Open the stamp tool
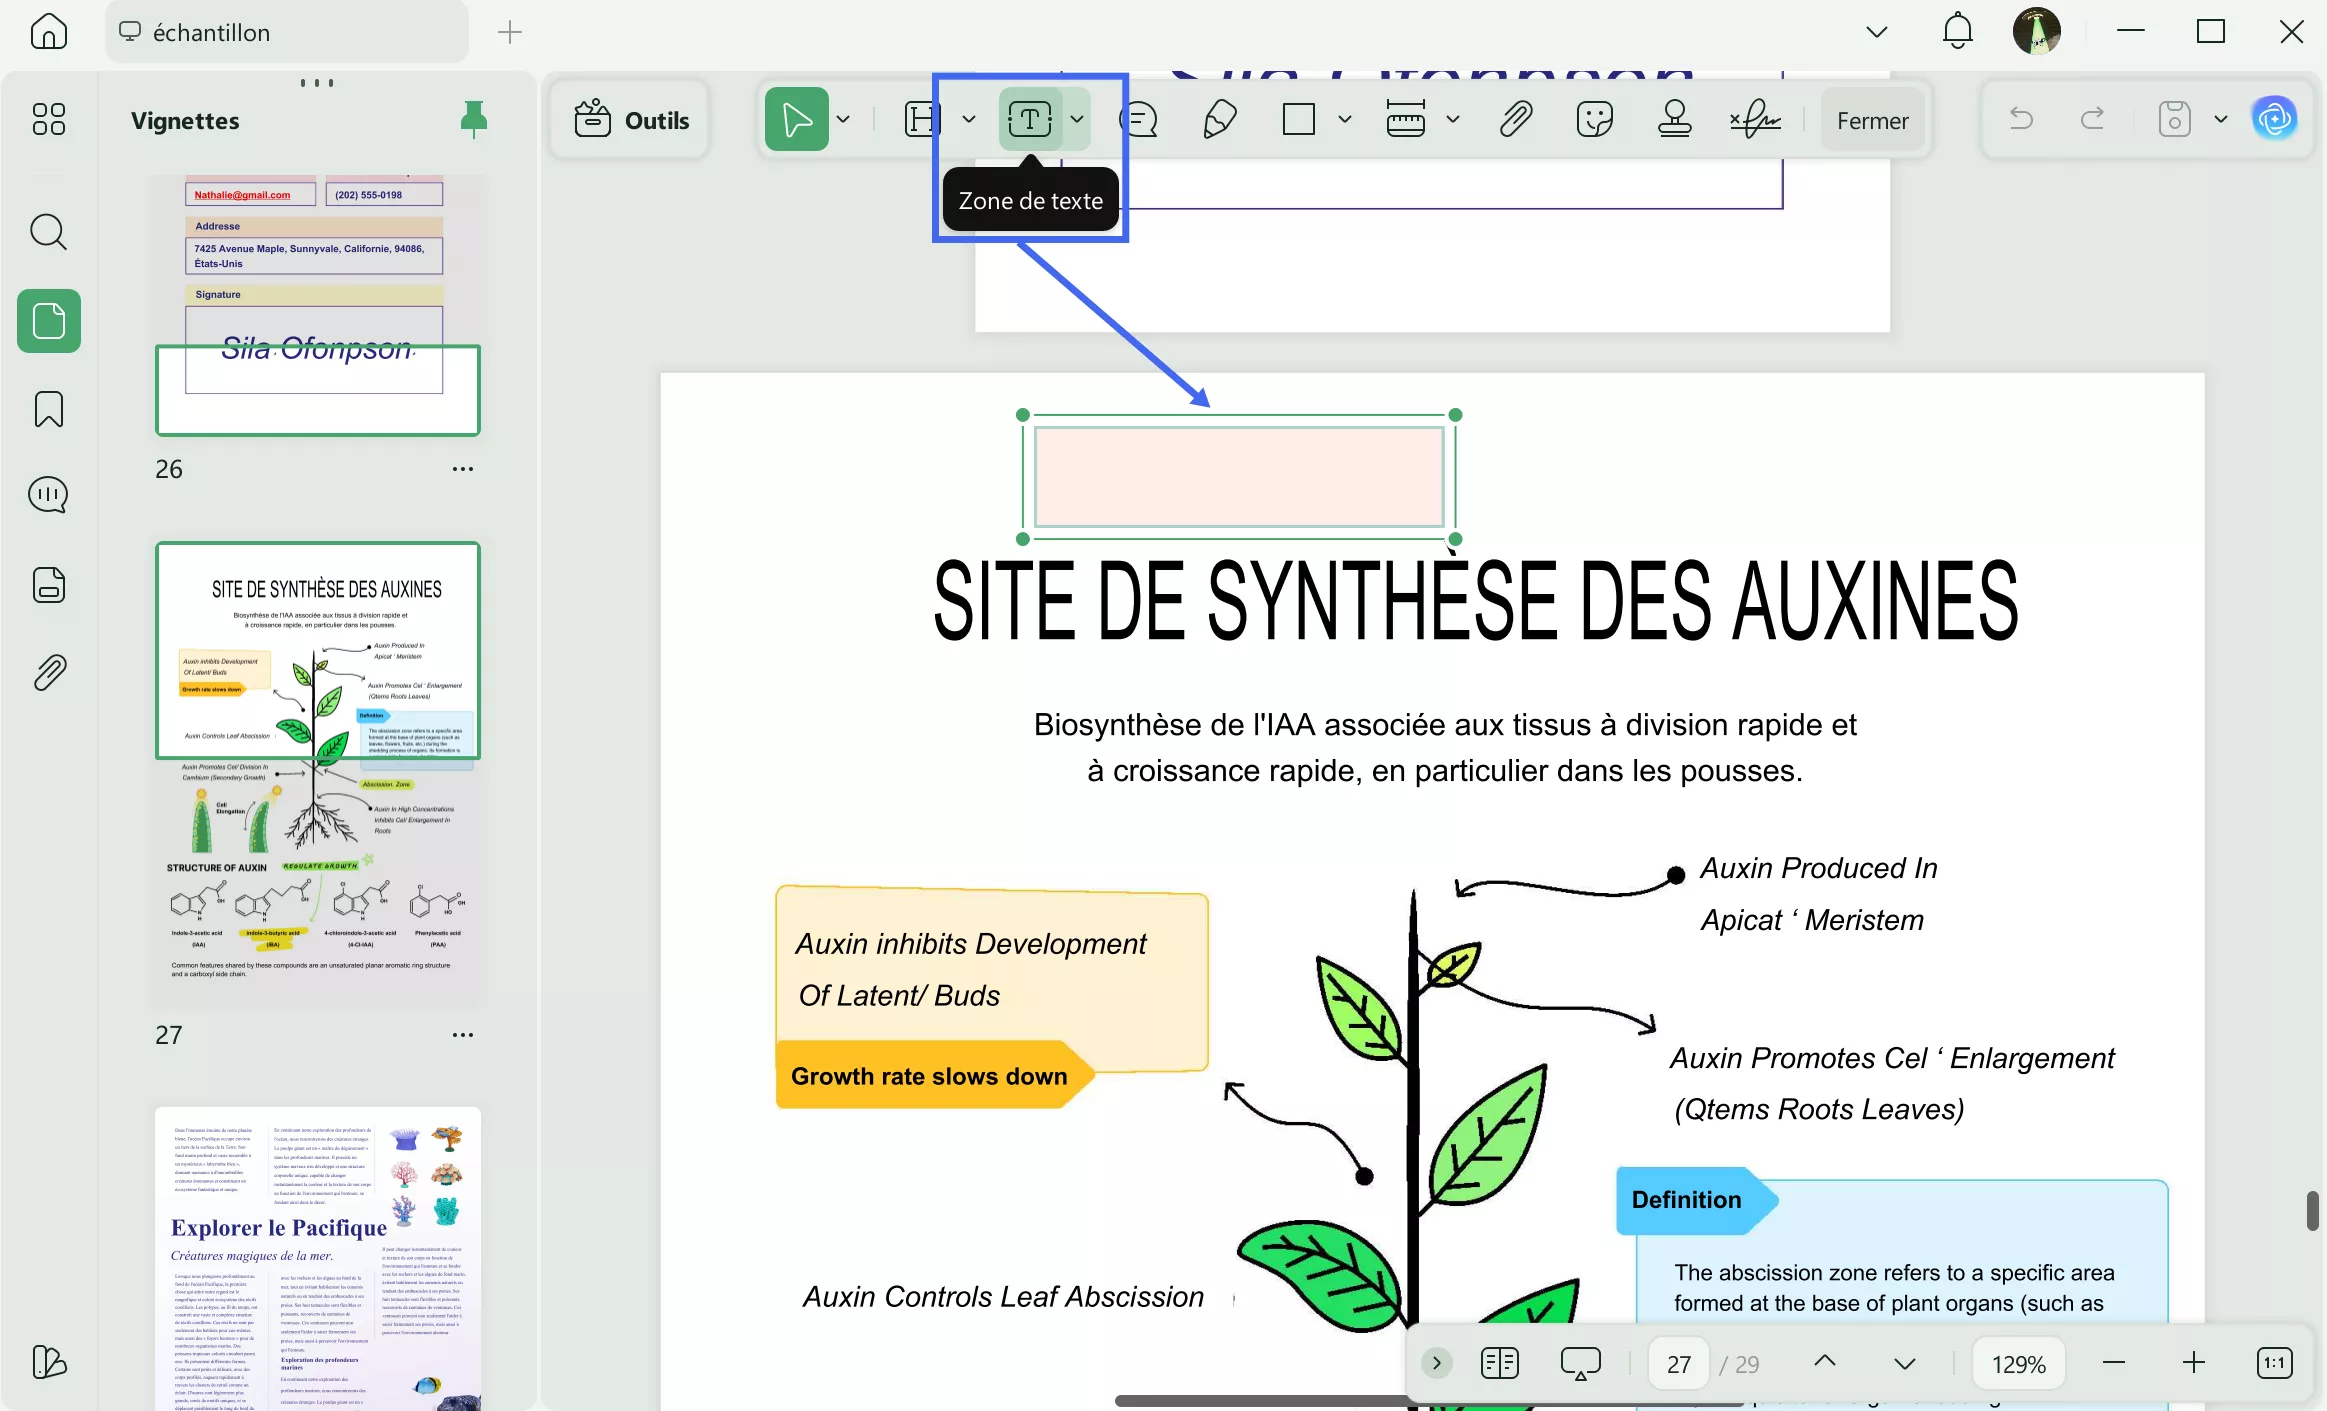The height and width of the screenshot is (1411, 2327). pos(1673,118)
